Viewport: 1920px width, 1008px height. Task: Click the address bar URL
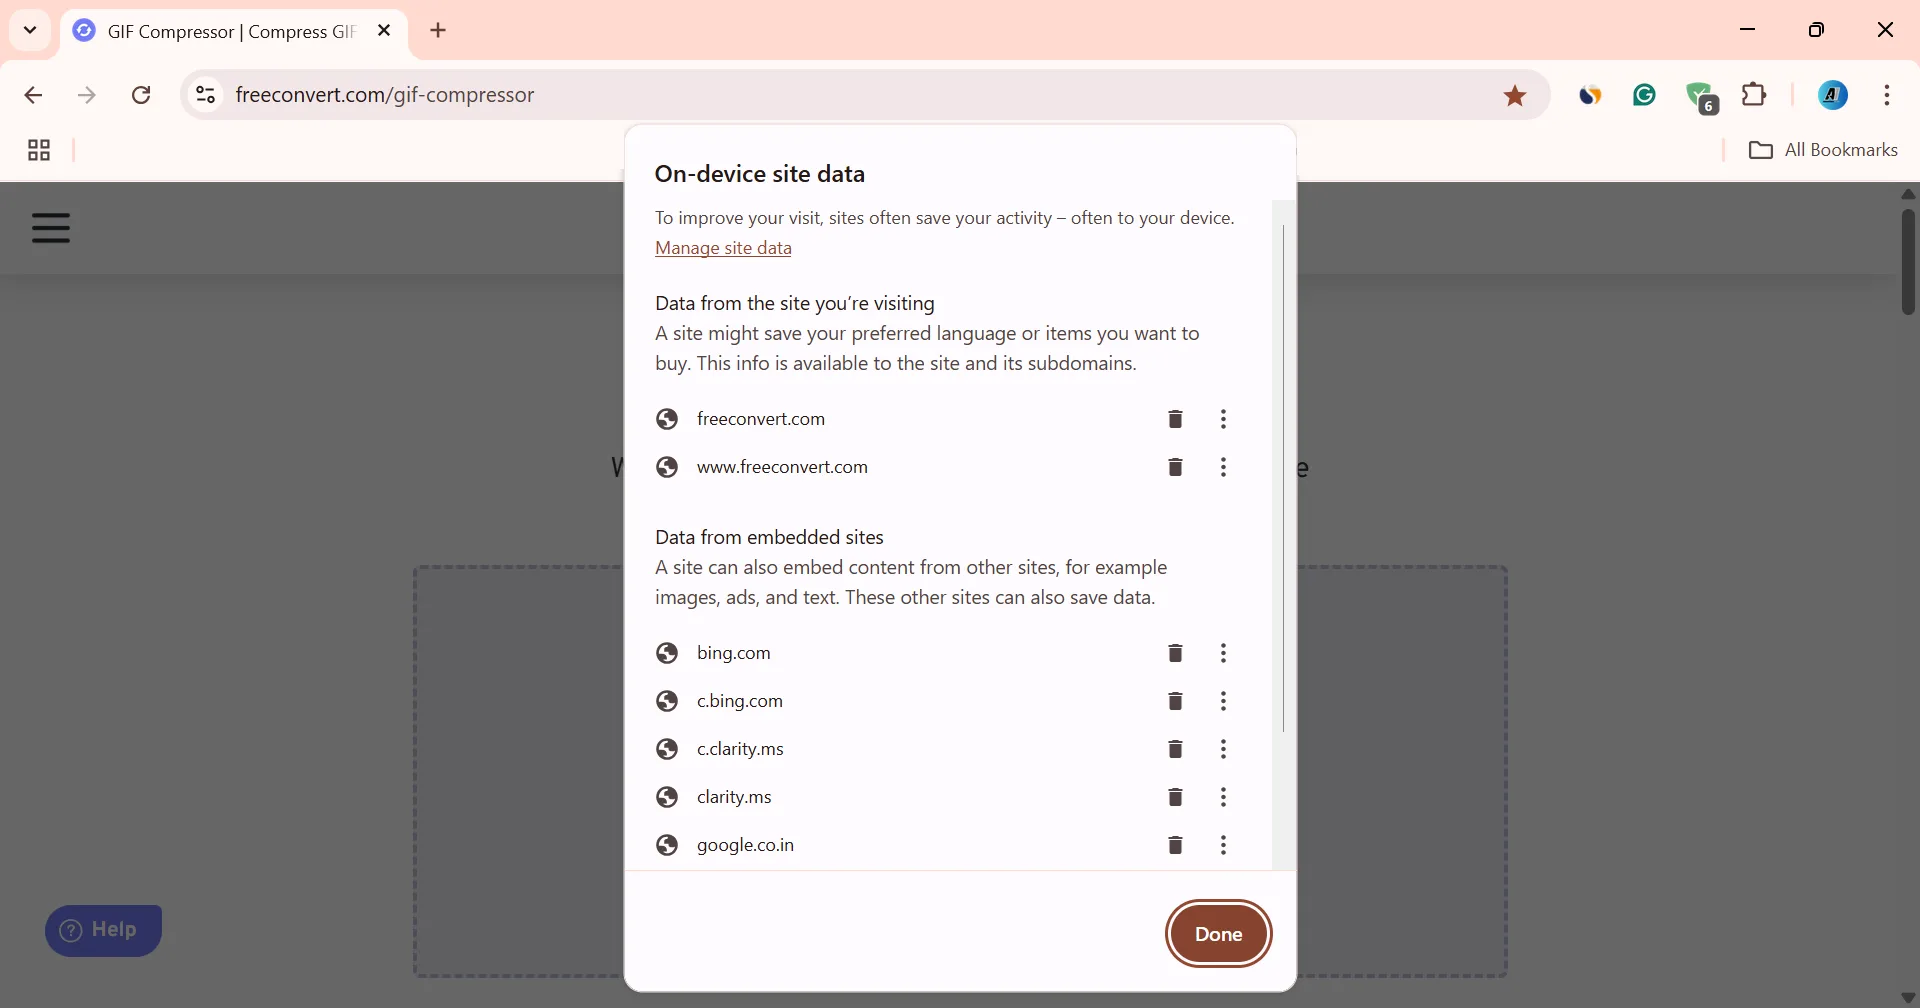386,95
